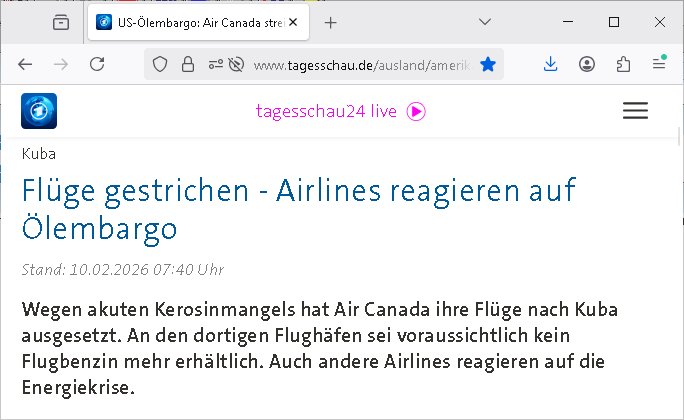
Task: Go back to the previous page
Action: tap(25, 64)
